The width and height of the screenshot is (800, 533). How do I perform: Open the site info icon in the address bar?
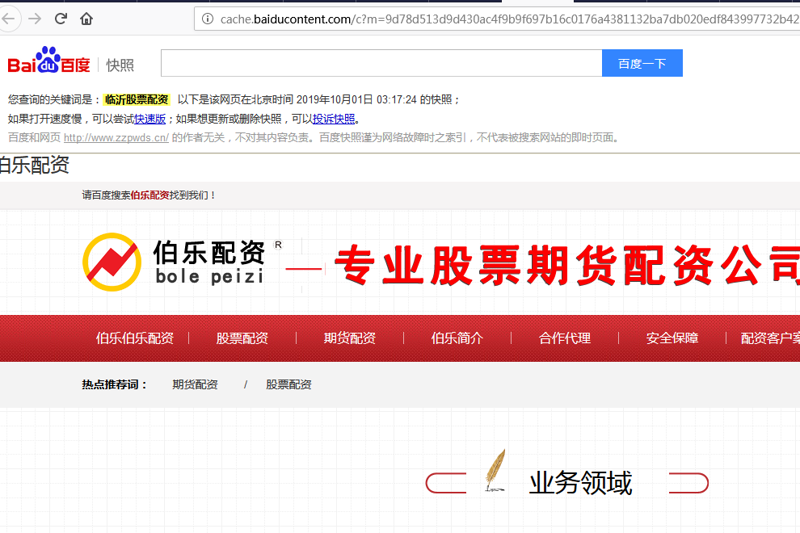coord(207,19)
